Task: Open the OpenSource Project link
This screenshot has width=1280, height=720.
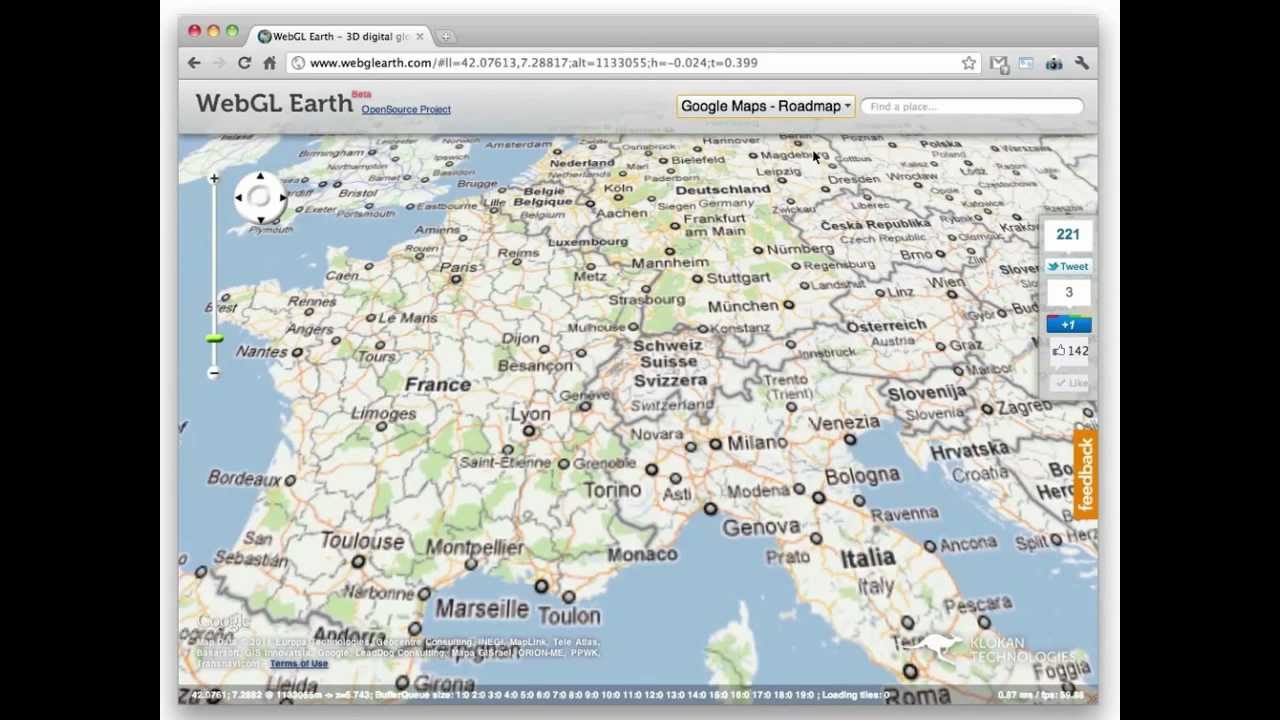Action: (406, 109)
